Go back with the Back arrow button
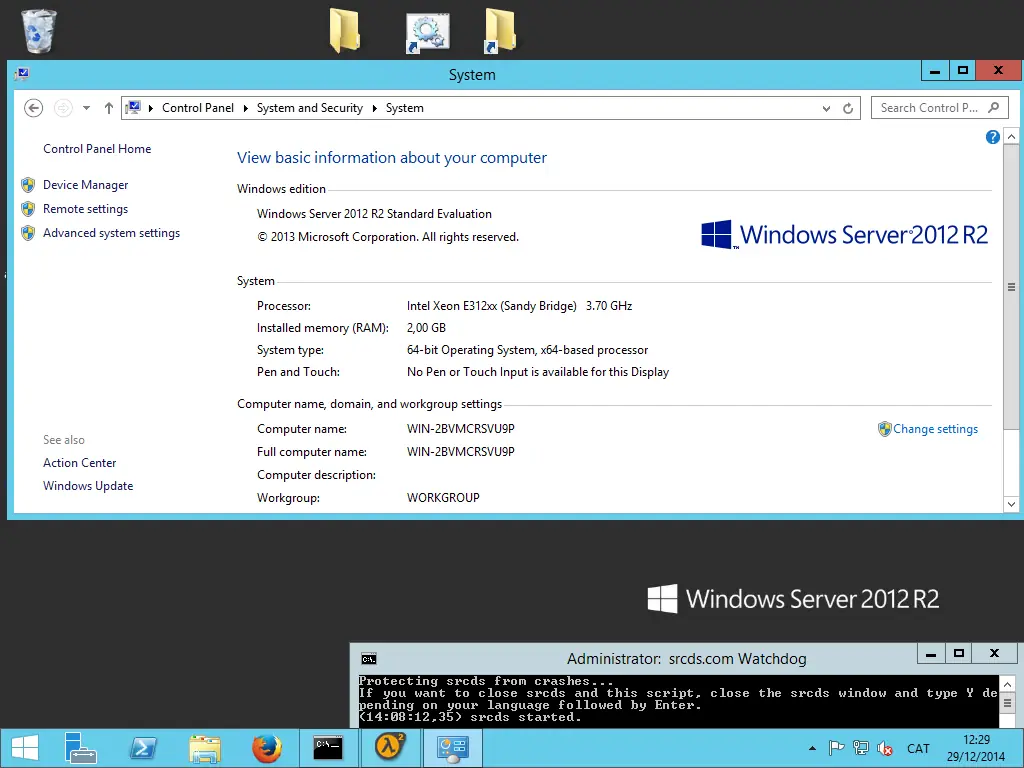The height and width of the screenshot is (768, 1024). [33, 108]
